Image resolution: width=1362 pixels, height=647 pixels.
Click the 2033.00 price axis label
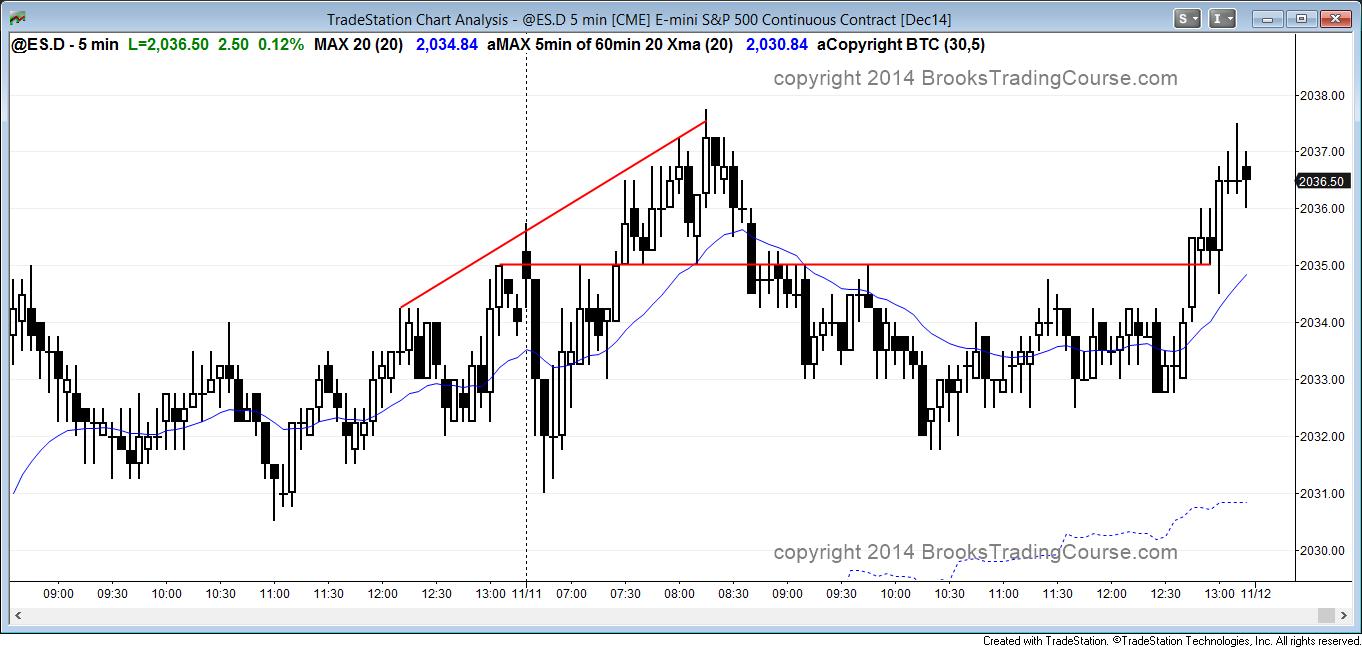[1321, 380]
